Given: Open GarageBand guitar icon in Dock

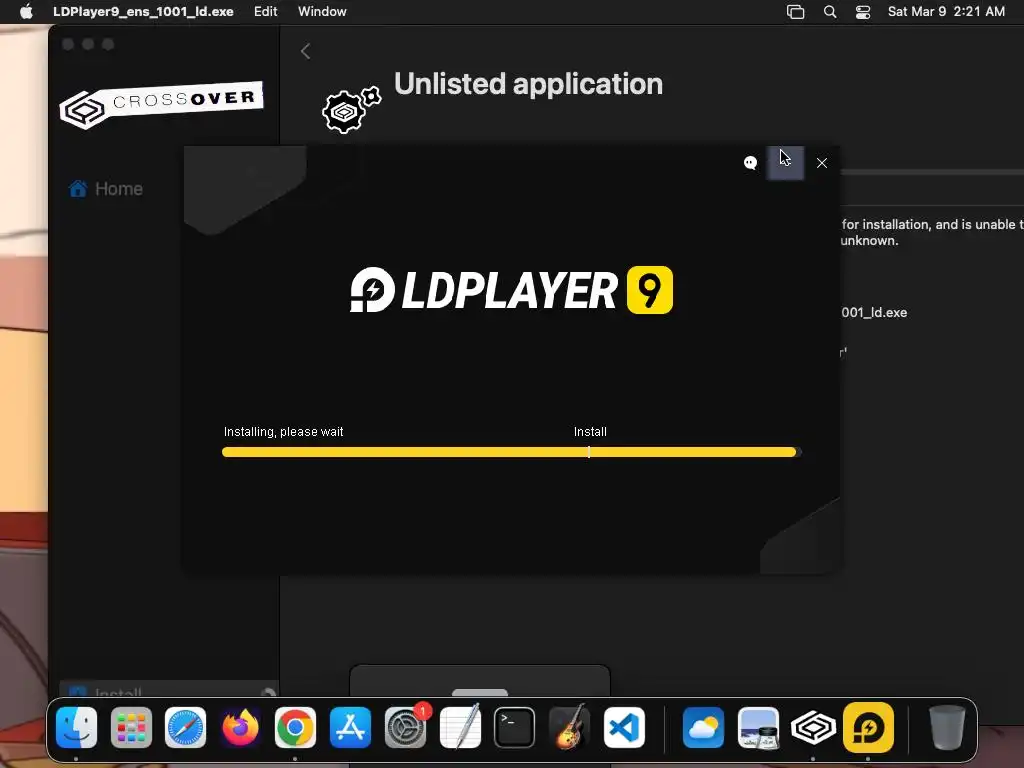Looking at the screenshot, I should (569, 727).
